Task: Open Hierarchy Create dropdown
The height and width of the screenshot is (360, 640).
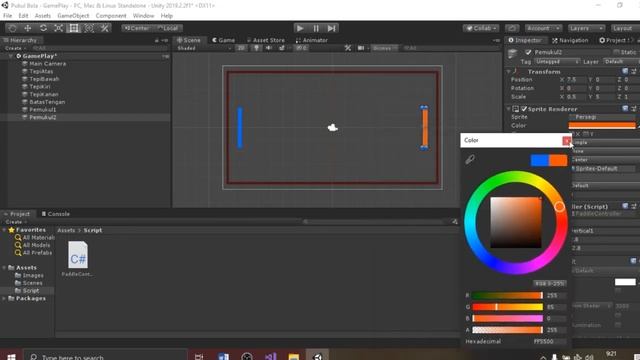Action: click(x=16, y=48)
